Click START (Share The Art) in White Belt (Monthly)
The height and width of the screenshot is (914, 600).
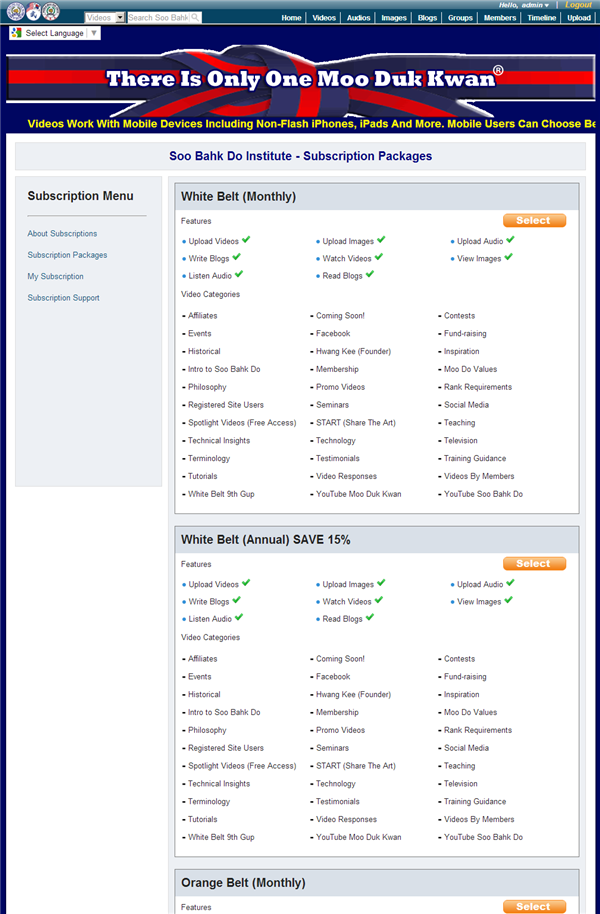(x=356, y=423)
